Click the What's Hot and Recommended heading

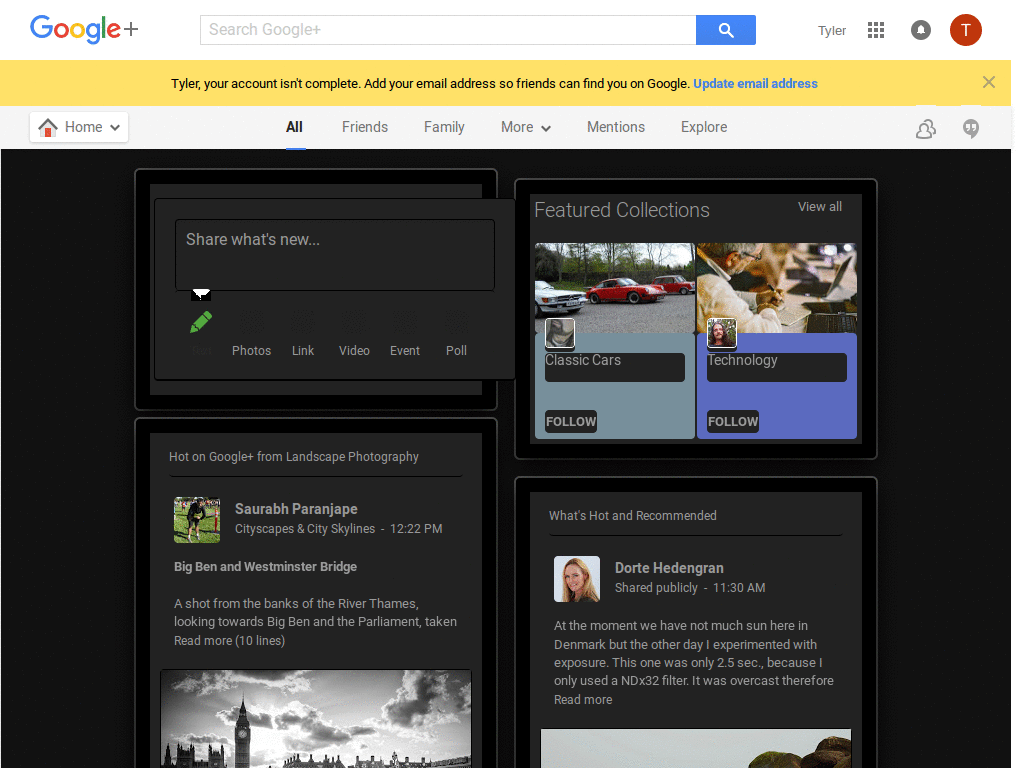pos(633,516)
